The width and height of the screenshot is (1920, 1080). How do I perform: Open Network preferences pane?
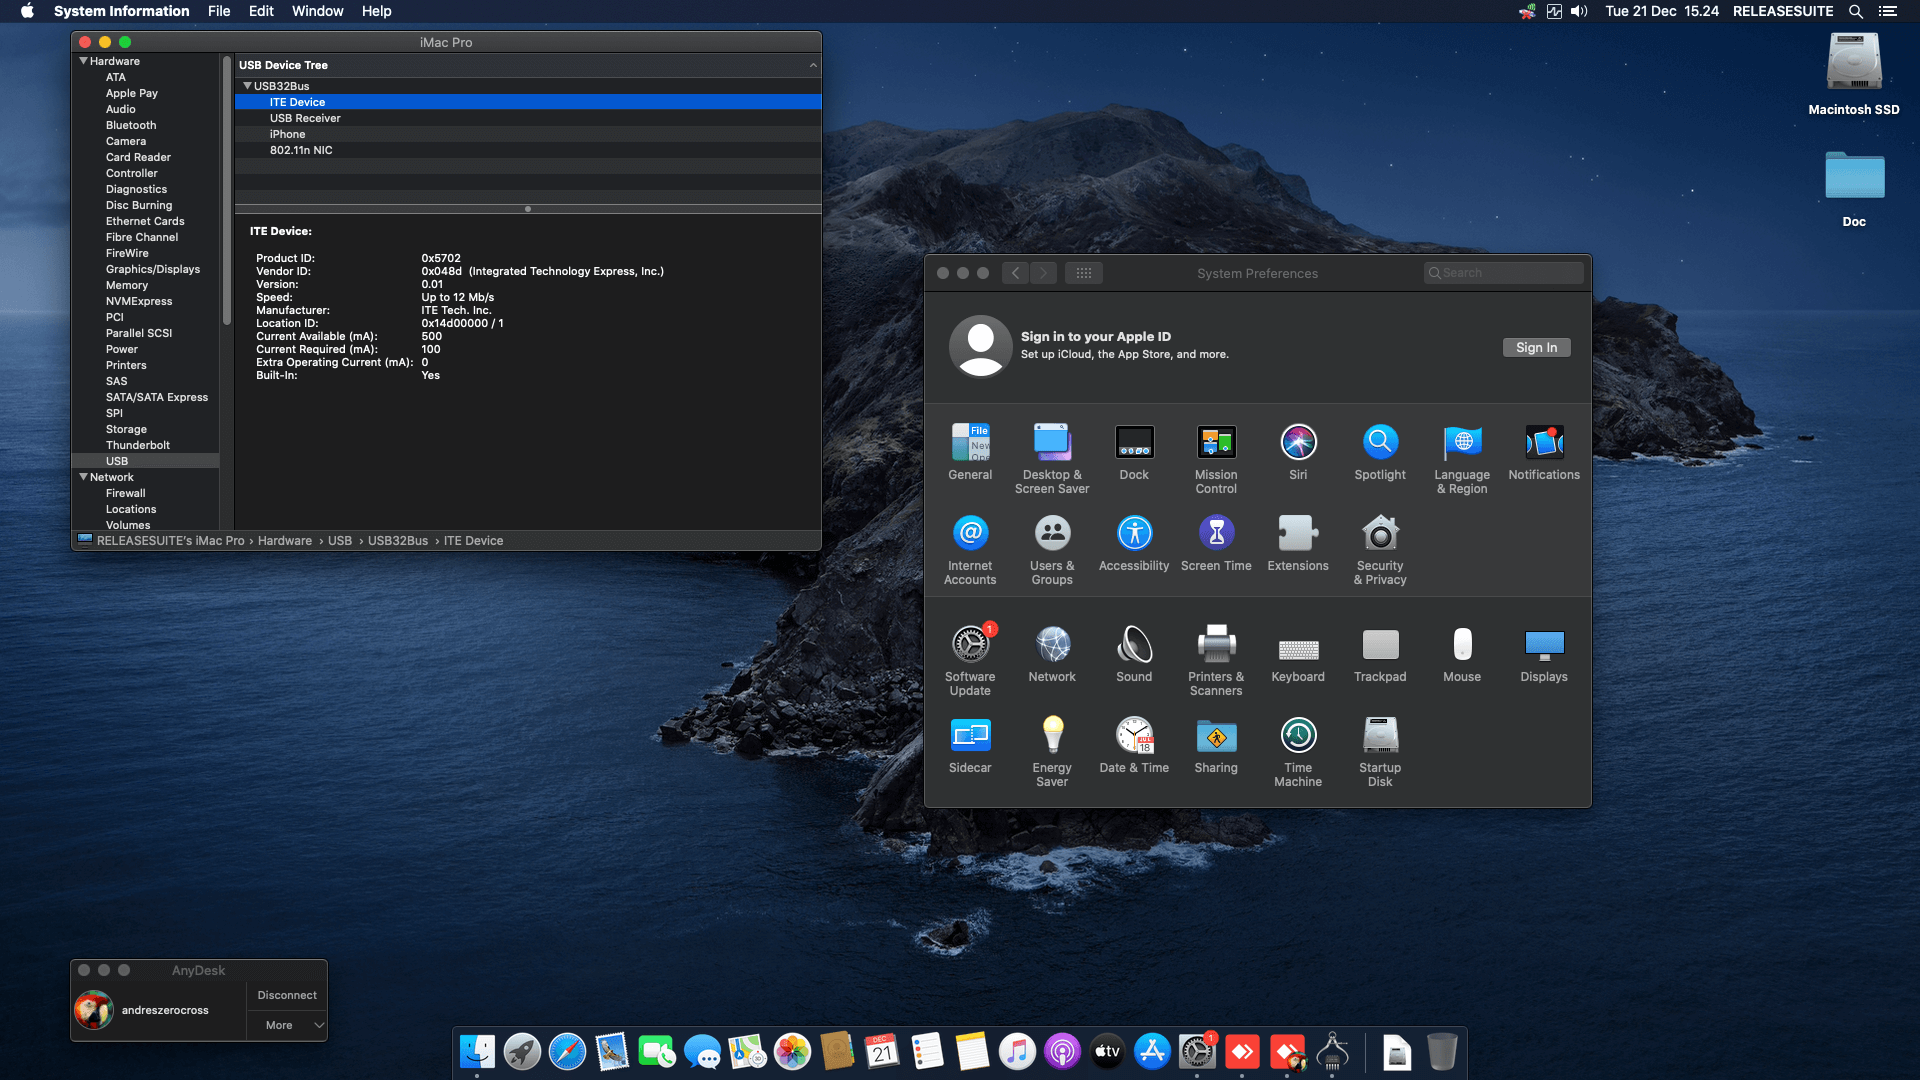[x=1052, y=654]
